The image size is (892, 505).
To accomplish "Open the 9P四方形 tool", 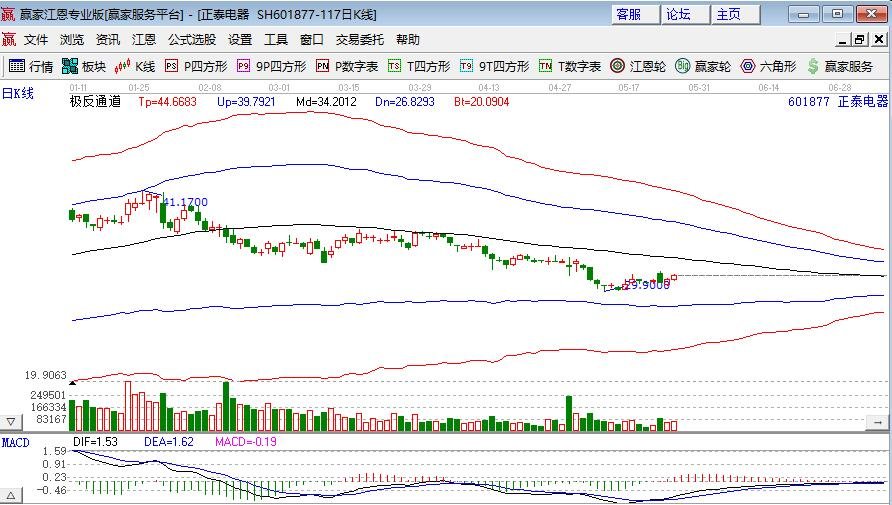I will (x=271, y=67).
